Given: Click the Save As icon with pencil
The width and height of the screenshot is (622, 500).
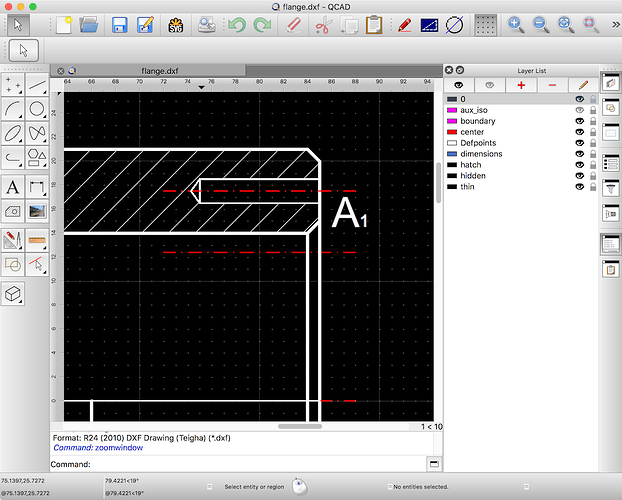Looking at the screenshot, I should tap(145, 25).
